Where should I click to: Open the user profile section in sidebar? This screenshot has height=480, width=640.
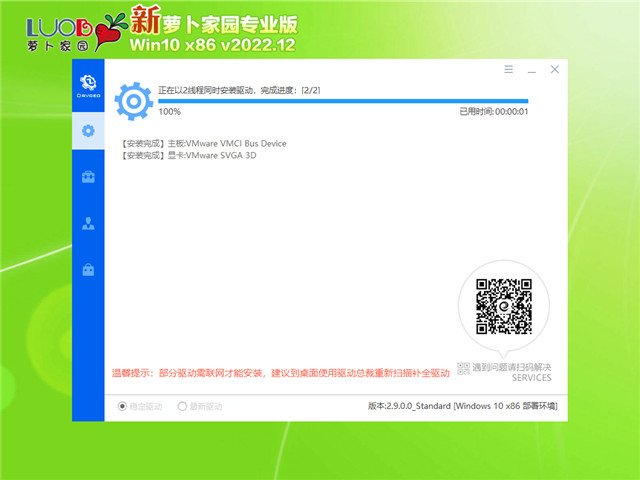point(88,223)
